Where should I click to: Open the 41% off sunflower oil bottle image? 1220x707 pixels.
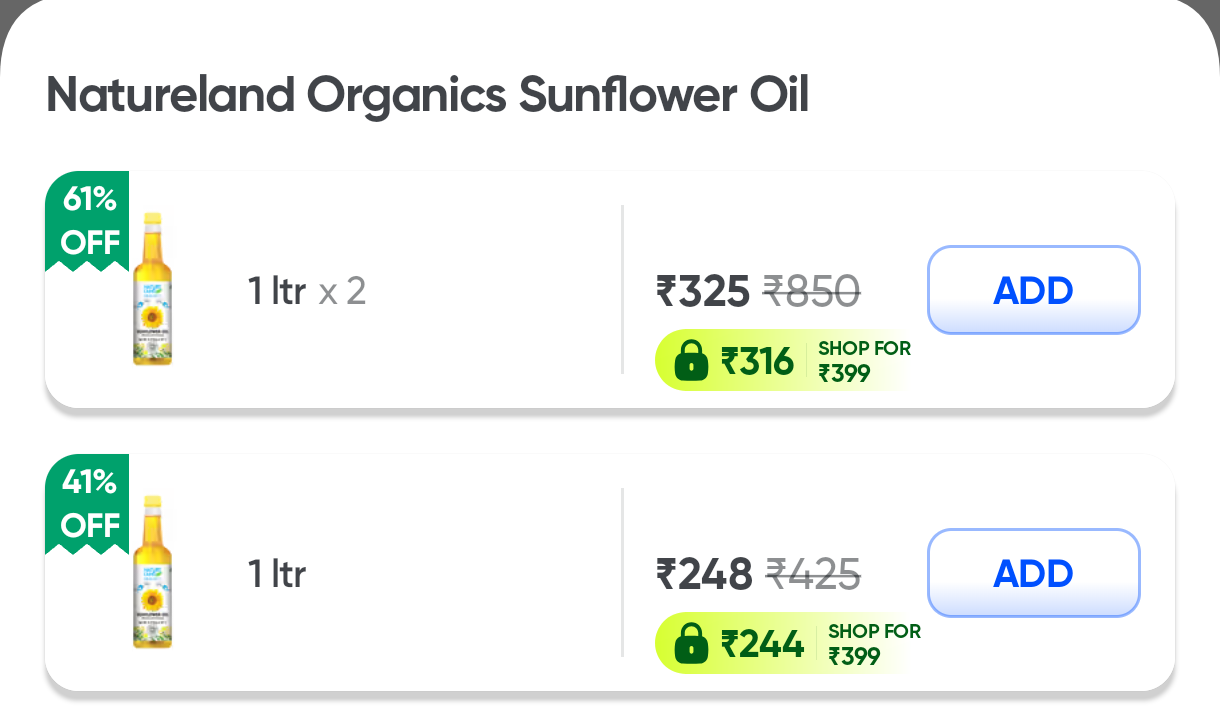tap(152, 573)
